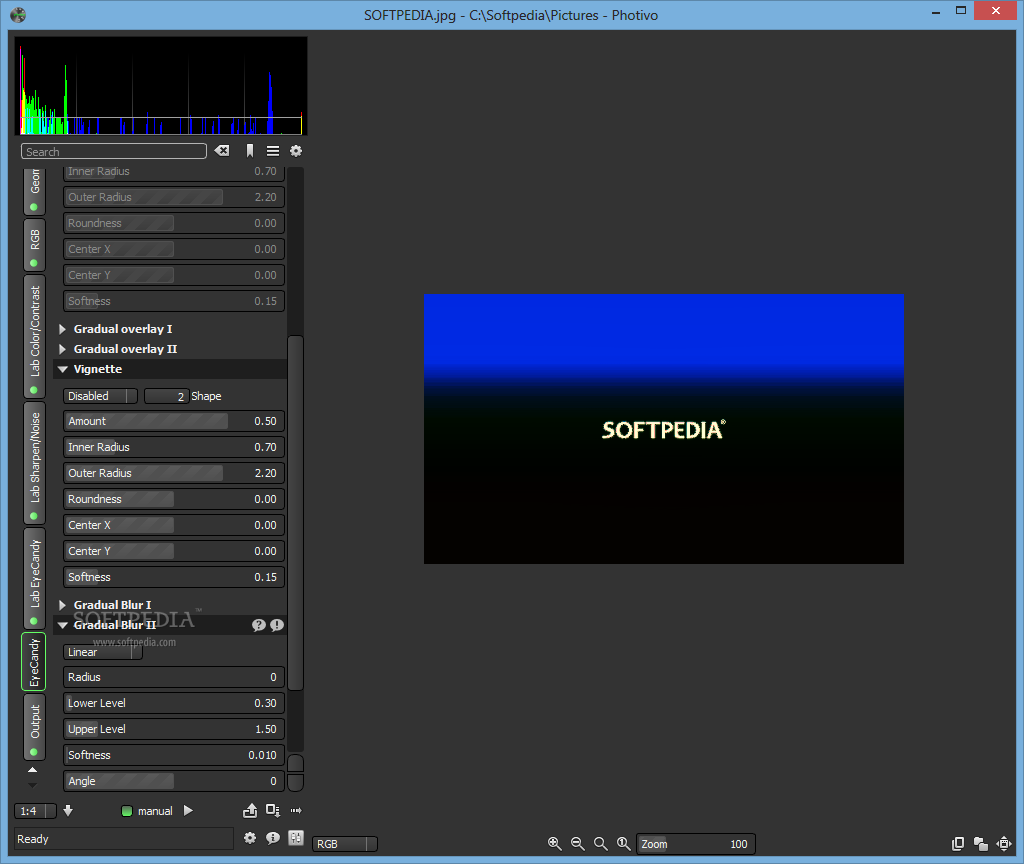Click the Vignette Outer Radius 2.20 slider
1024x864 pixels.
[174, 473]
